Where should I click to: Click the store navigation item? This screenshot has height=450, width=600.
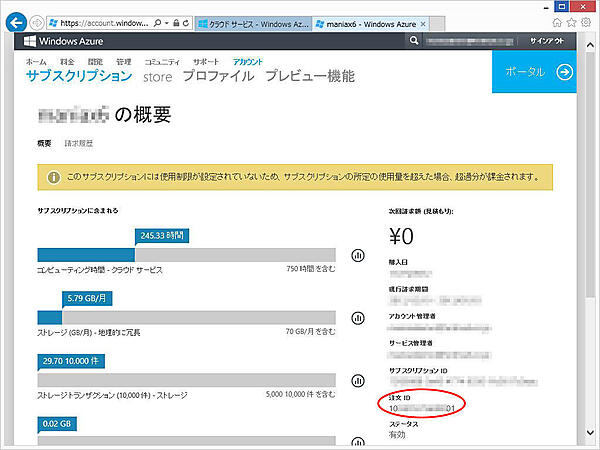tap(158, 75)
